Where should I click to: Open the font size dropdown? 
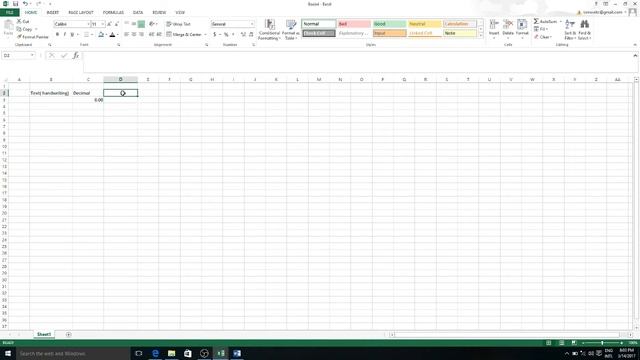102,24
